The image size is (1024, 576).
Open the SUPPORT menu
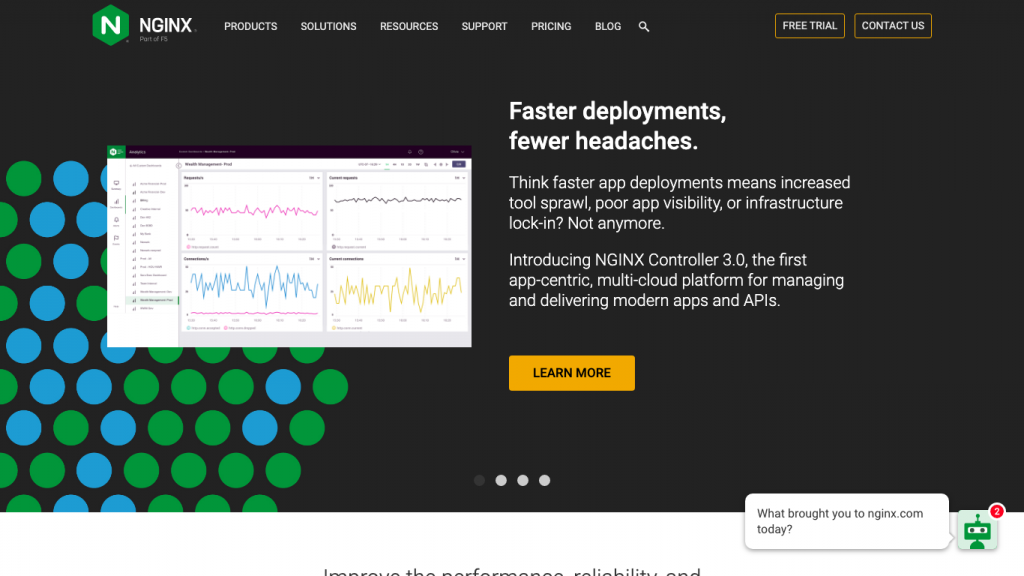pyautogui.click(x=485, y=26)
